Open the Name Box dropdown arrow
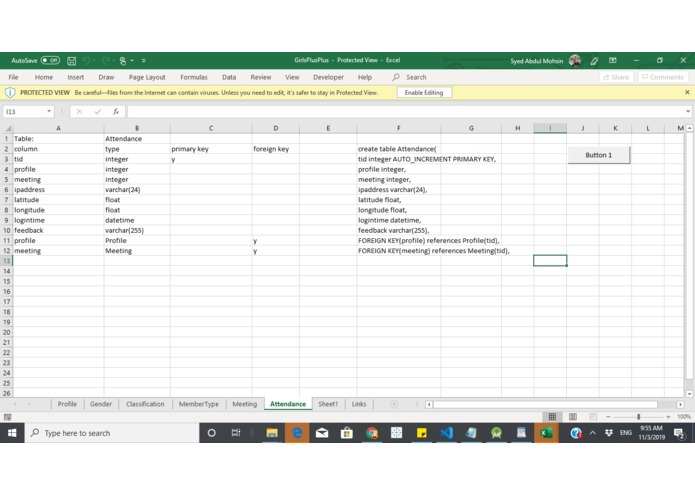The height and width of the screenshot is (494, 695). tap(49, 111)
